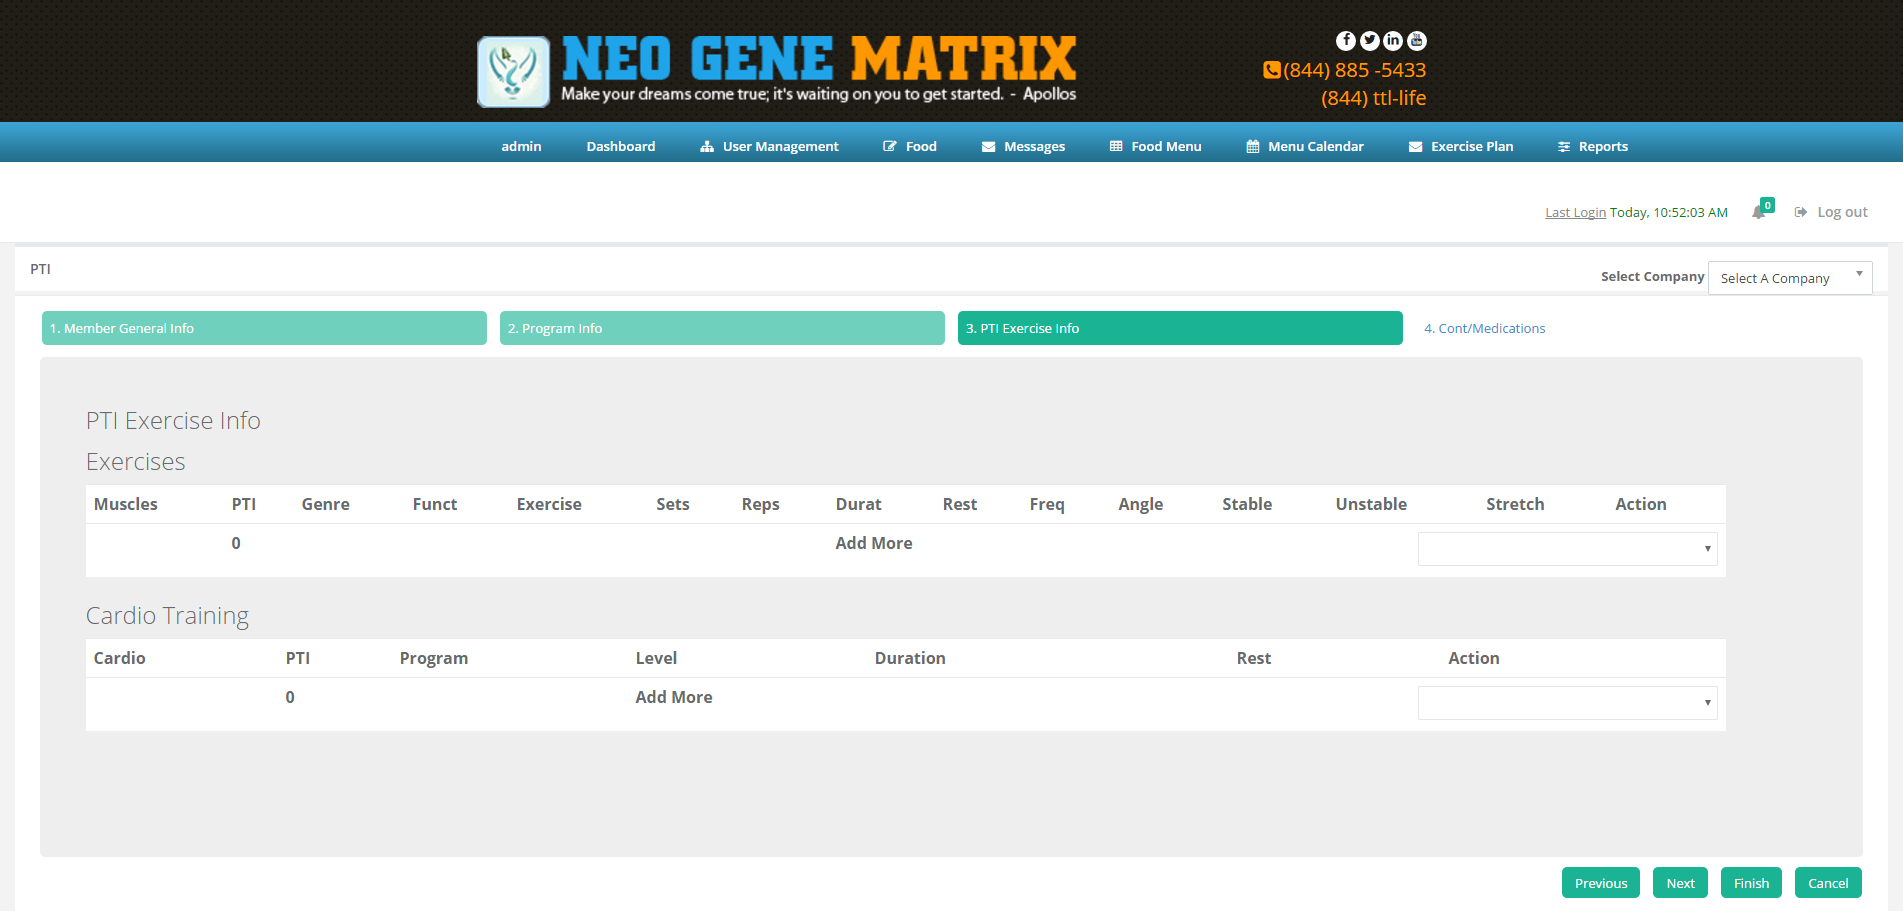Click the Cardio column header
Screen dimensions: 1903x911
[120, 658]
